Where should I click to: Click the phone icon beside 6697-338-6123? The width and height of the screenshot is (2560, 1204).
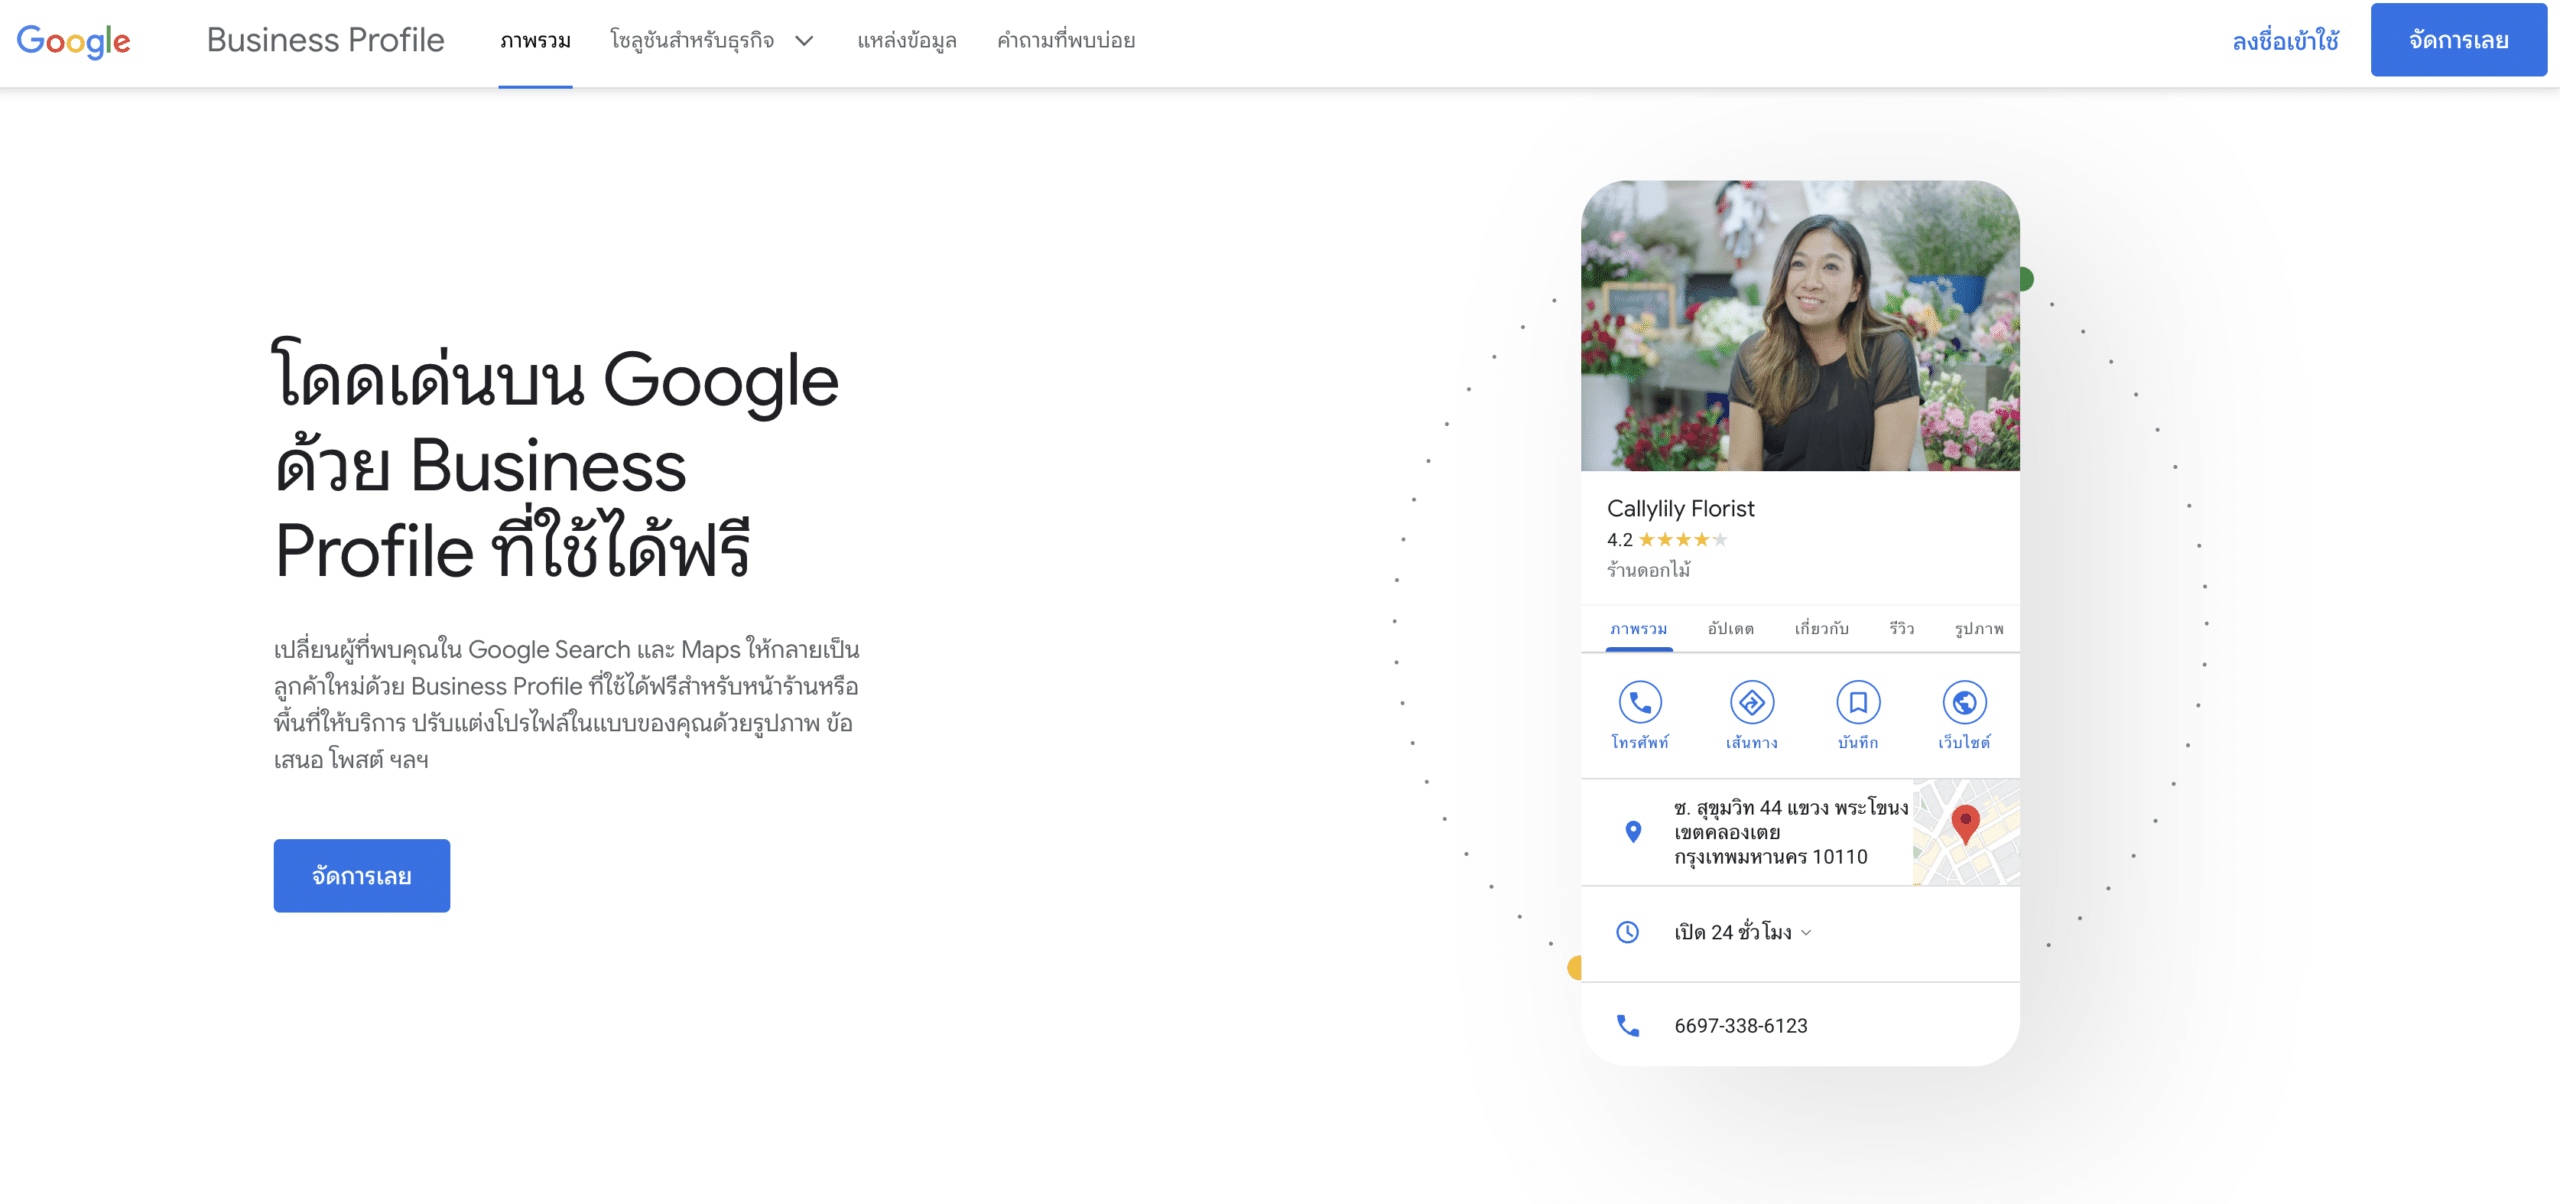[1628, 1026]
